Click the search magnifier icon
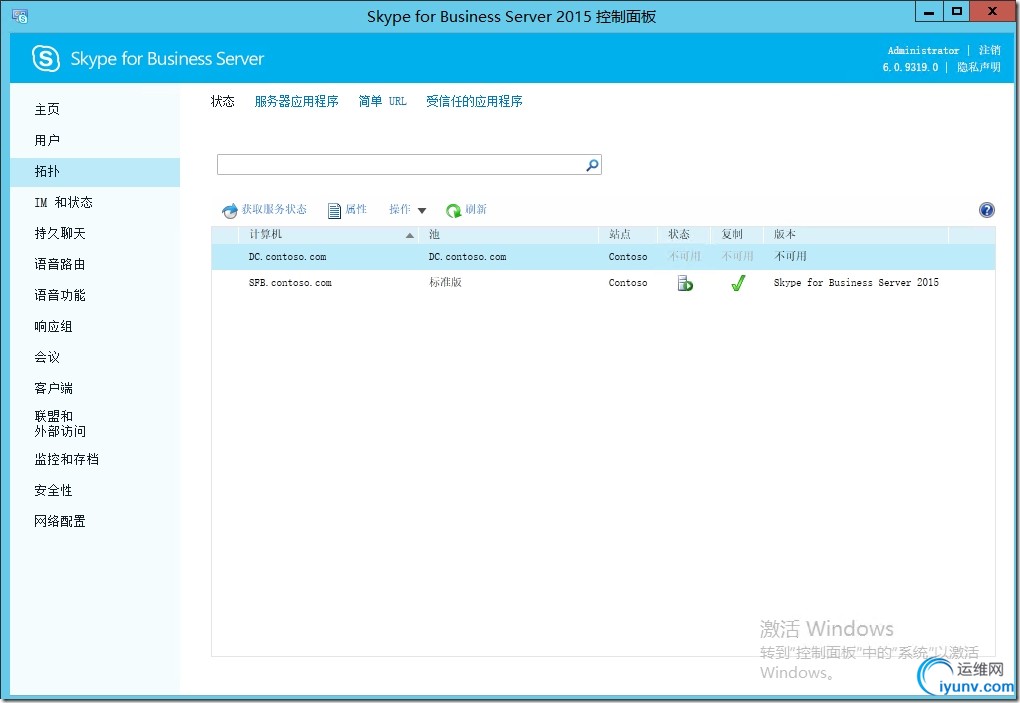The image size is (1020, 703). tap(592, 165)
